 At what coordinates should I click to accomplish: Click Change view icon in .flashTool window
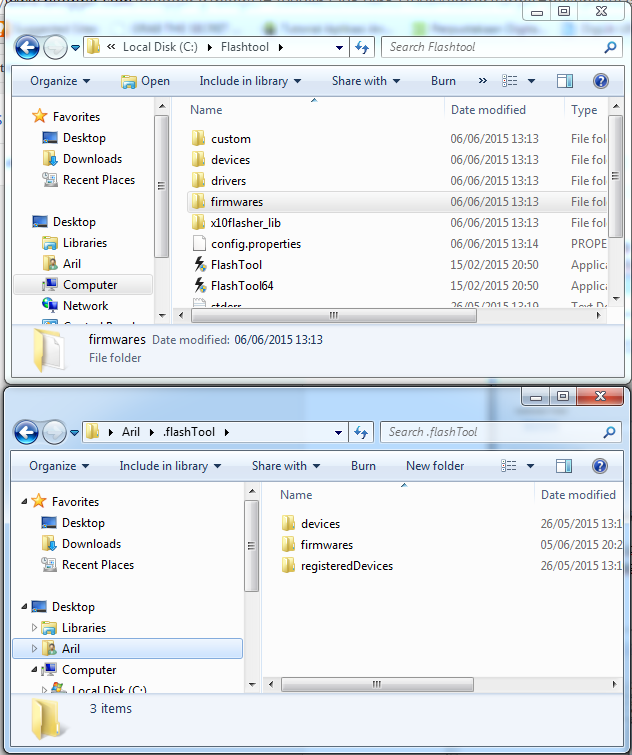[x=509, y=466]
